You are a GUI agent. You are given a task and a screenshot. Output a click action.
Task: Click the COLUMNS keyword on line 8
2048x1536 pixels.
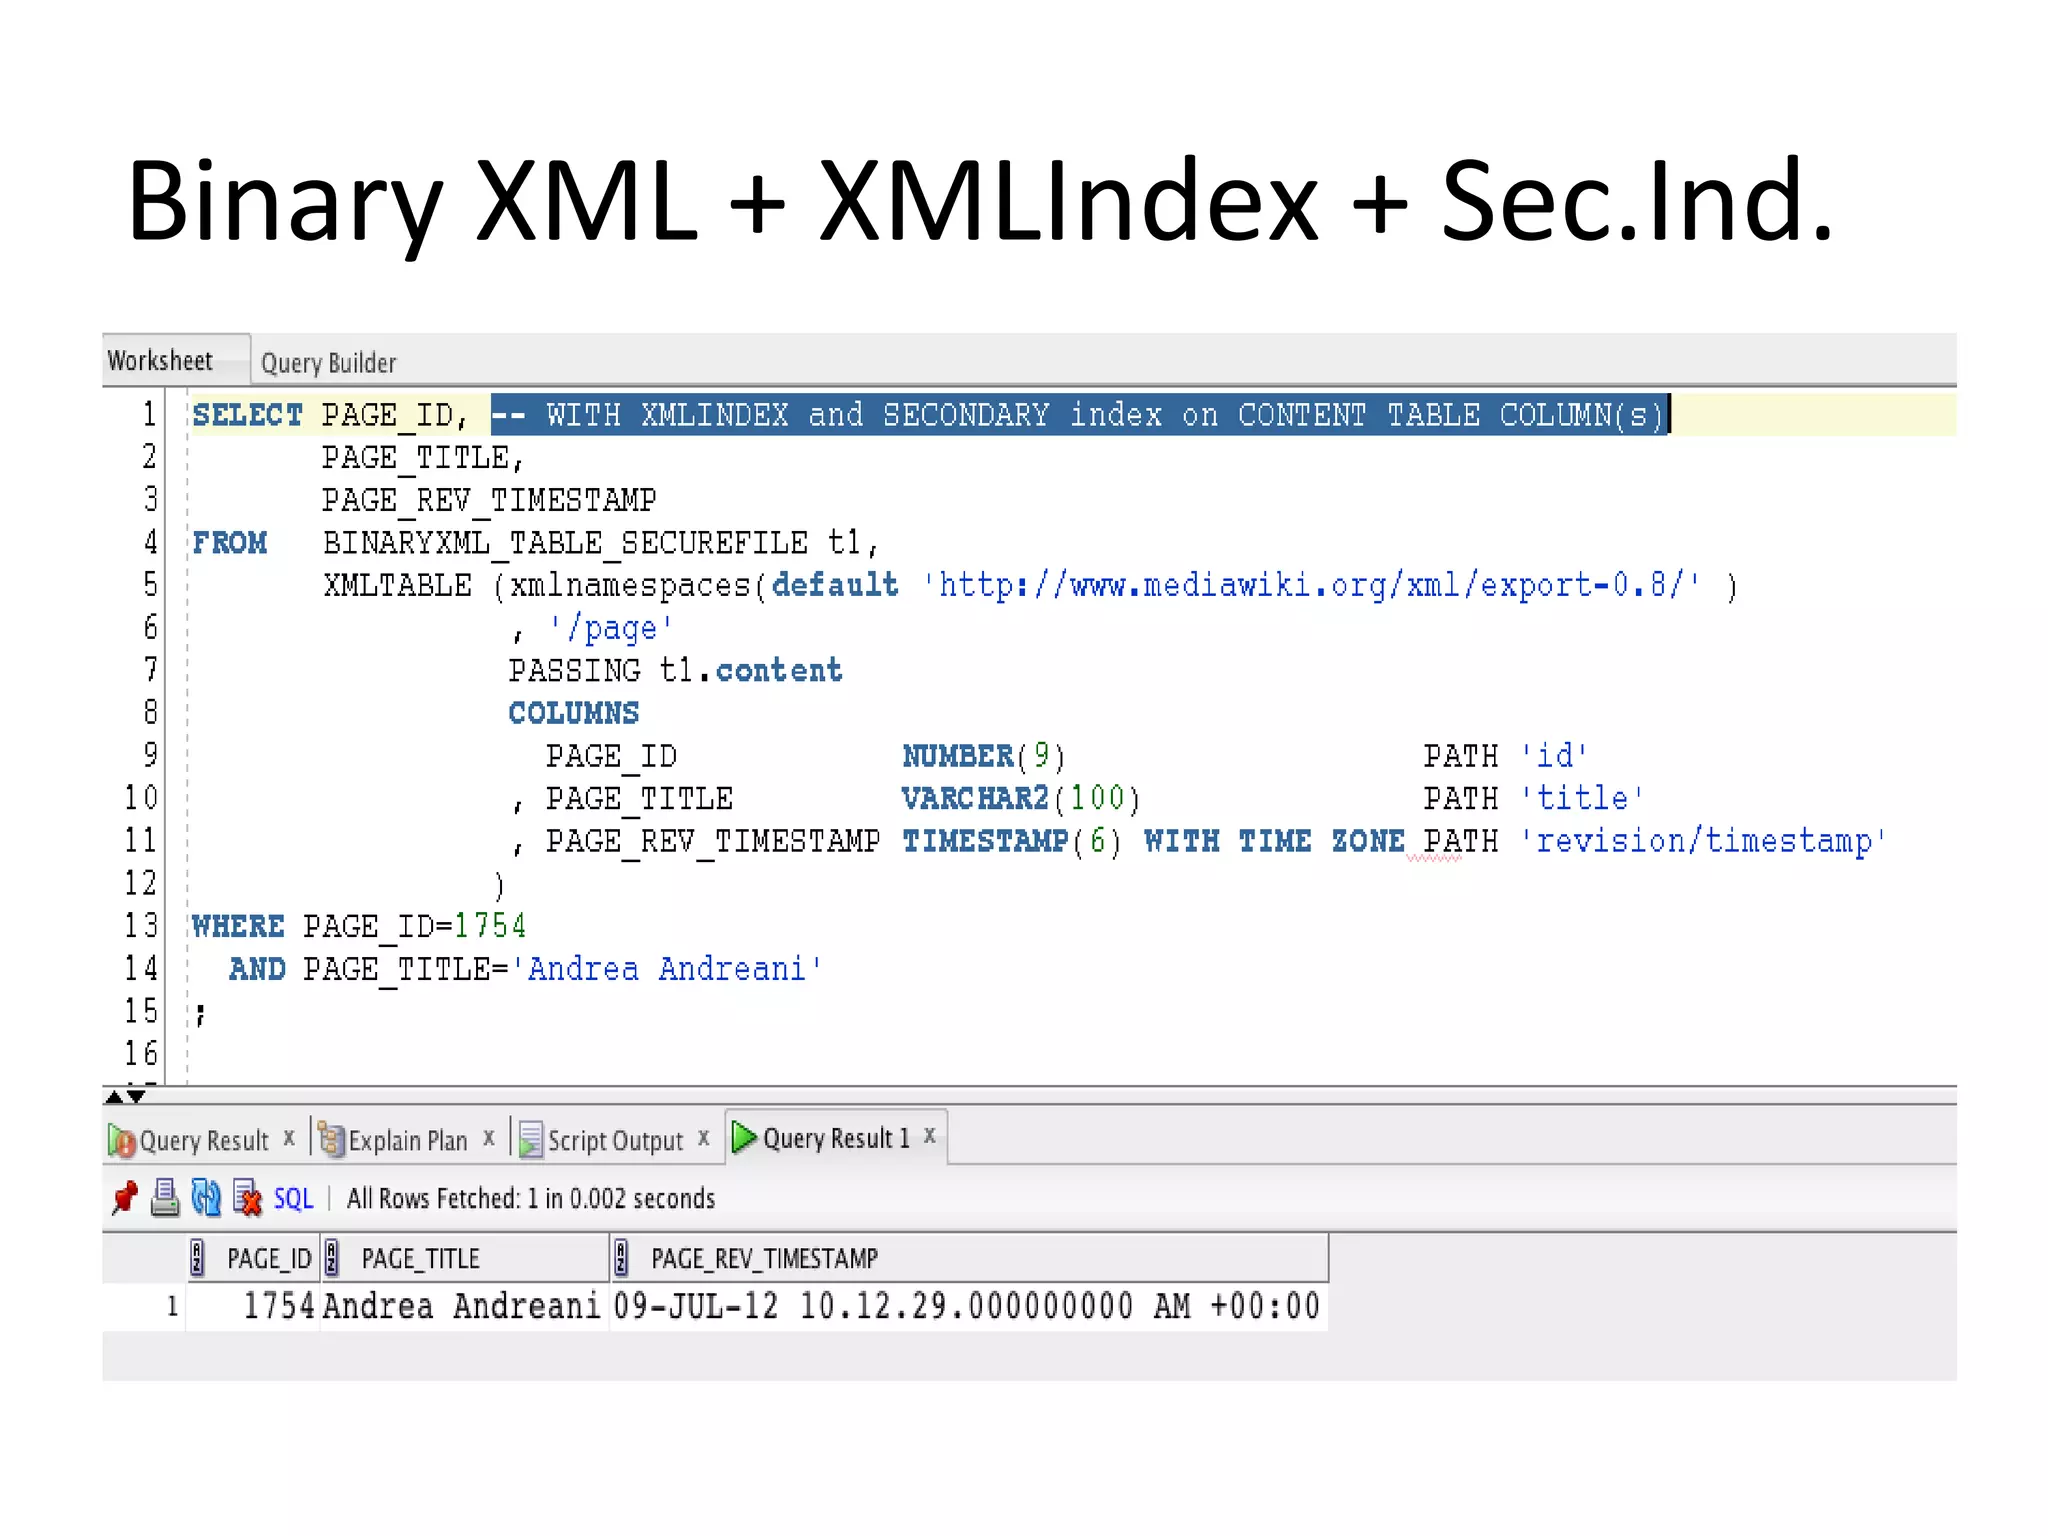[x=573, y=713]
